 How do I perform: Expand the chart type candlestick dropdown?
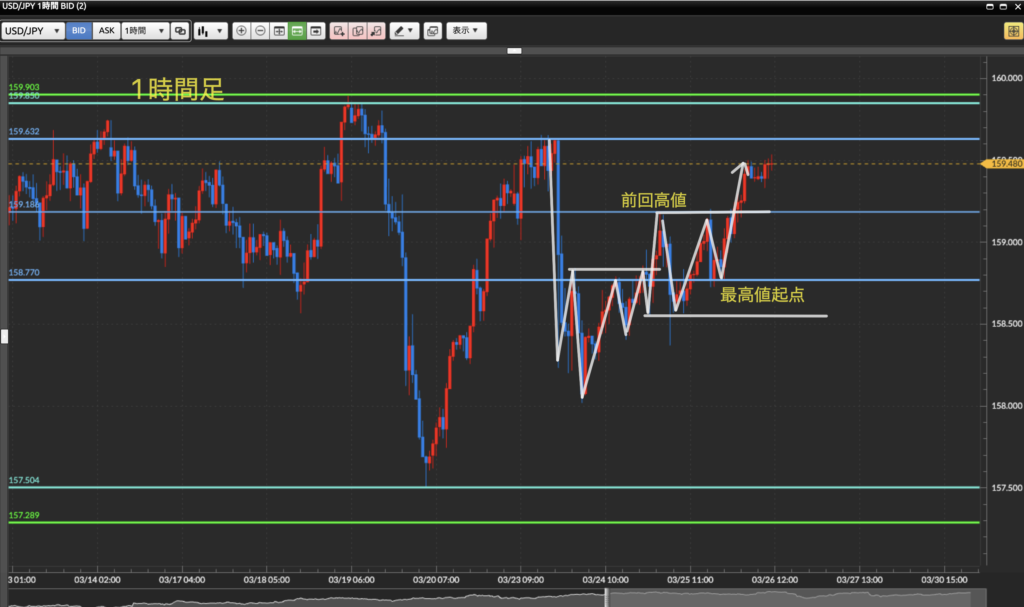coord(209,31)
